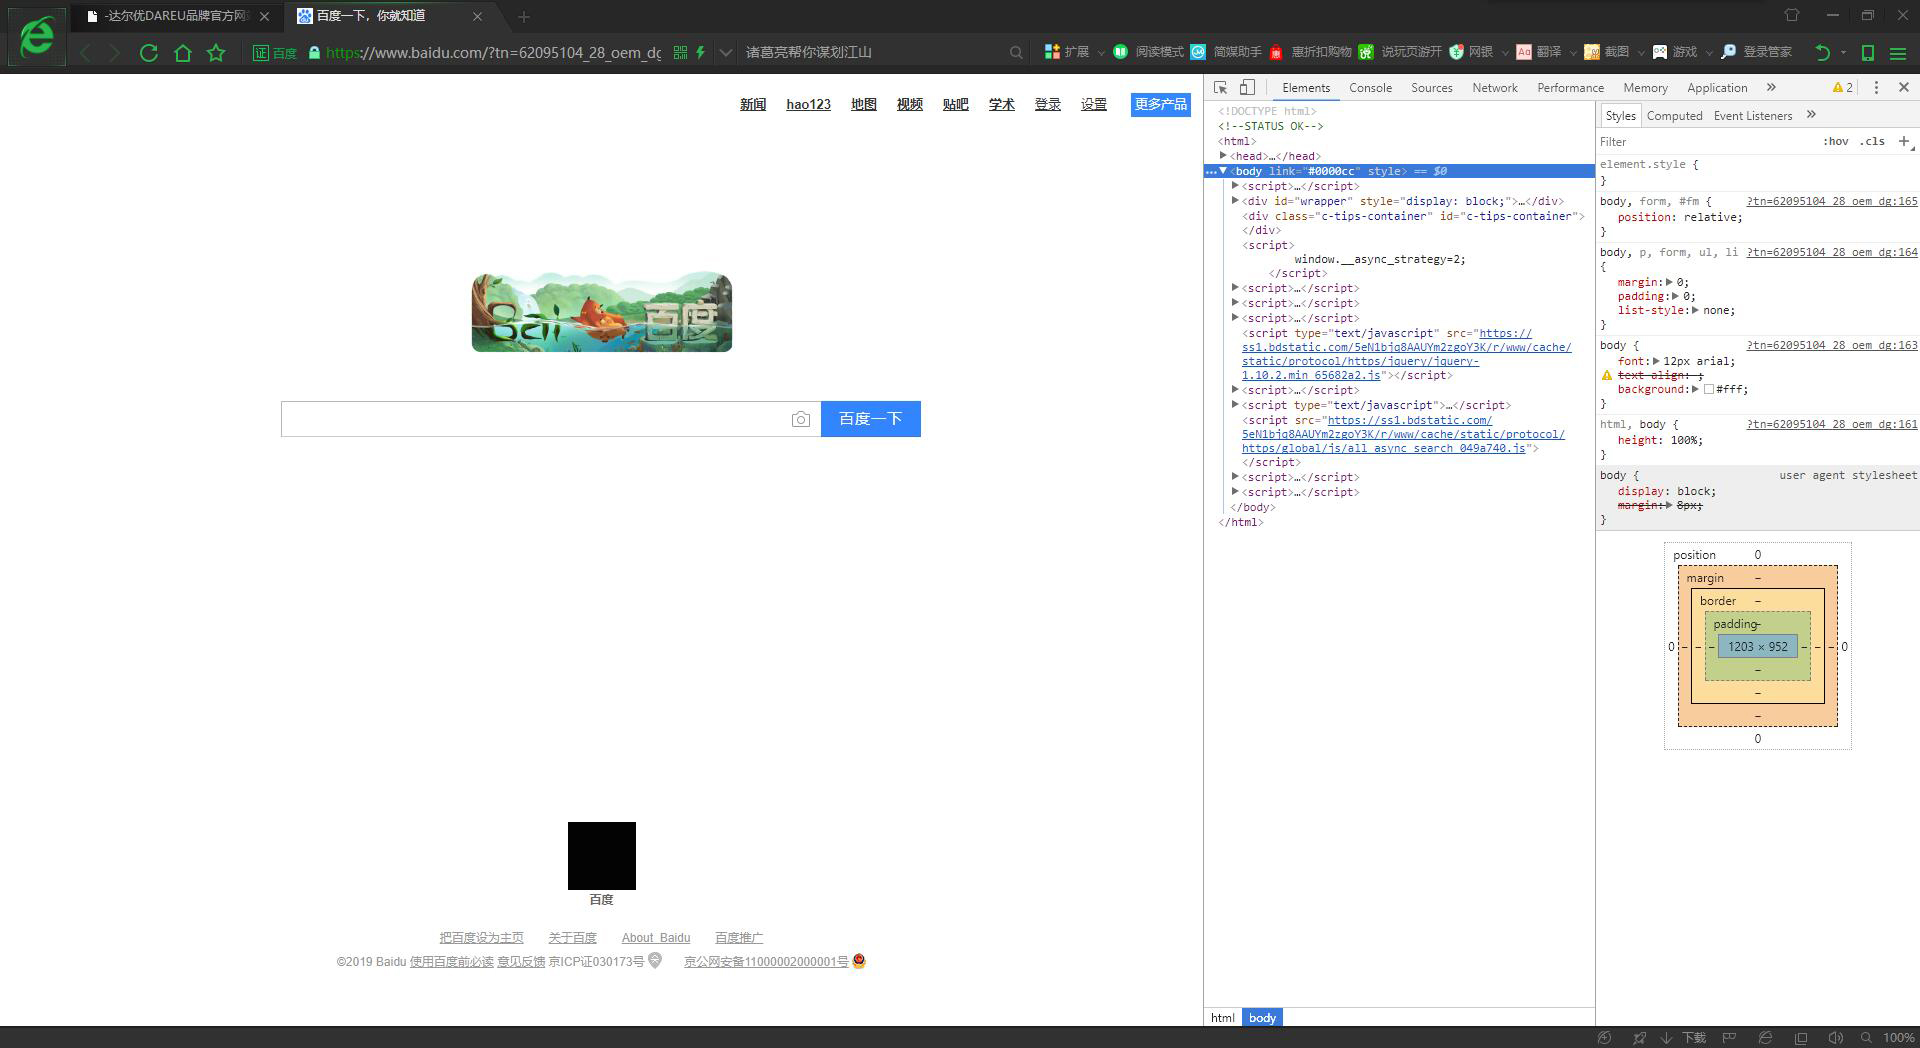Switch to the Console tab
The width and height of the screenshot is (1920, 1048).
click(1370, 88)
